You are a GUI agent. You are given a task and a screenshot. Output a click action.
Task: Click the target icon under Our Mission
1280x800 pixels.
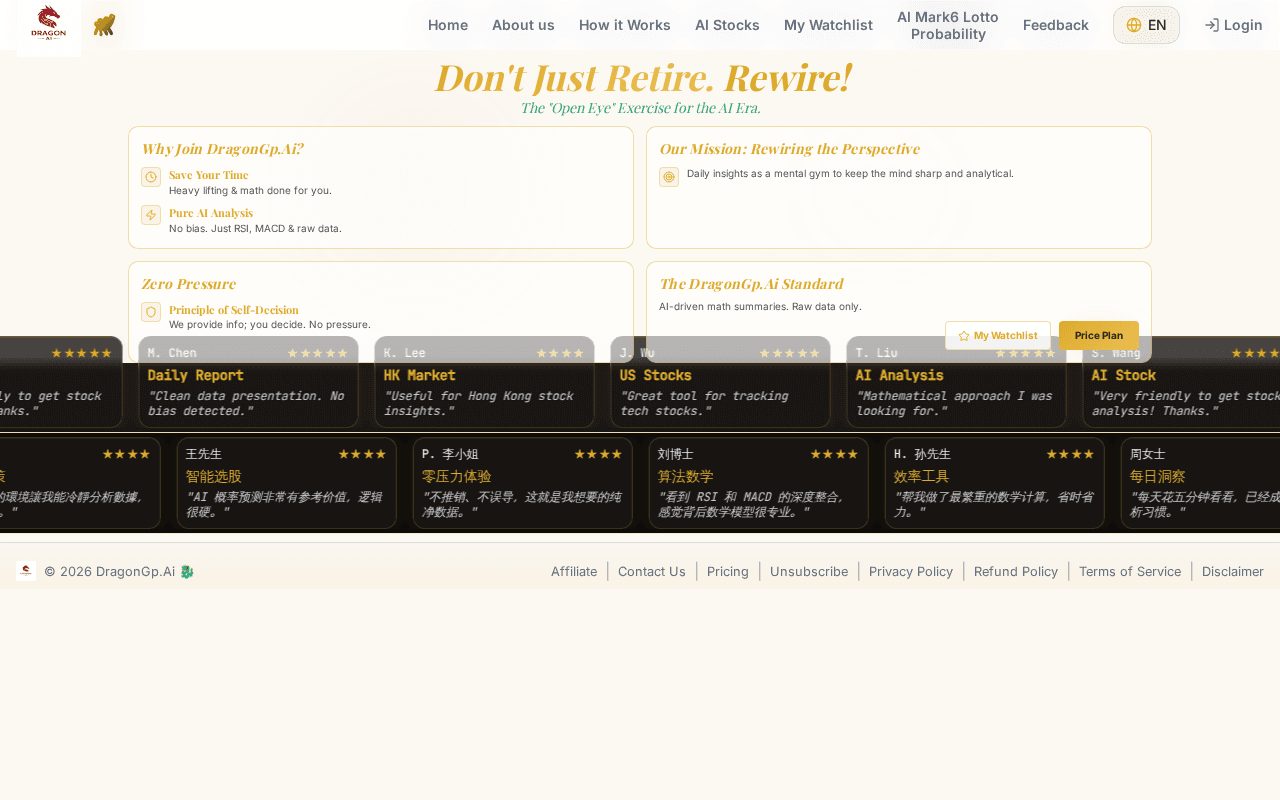click(x=669, y=177)
